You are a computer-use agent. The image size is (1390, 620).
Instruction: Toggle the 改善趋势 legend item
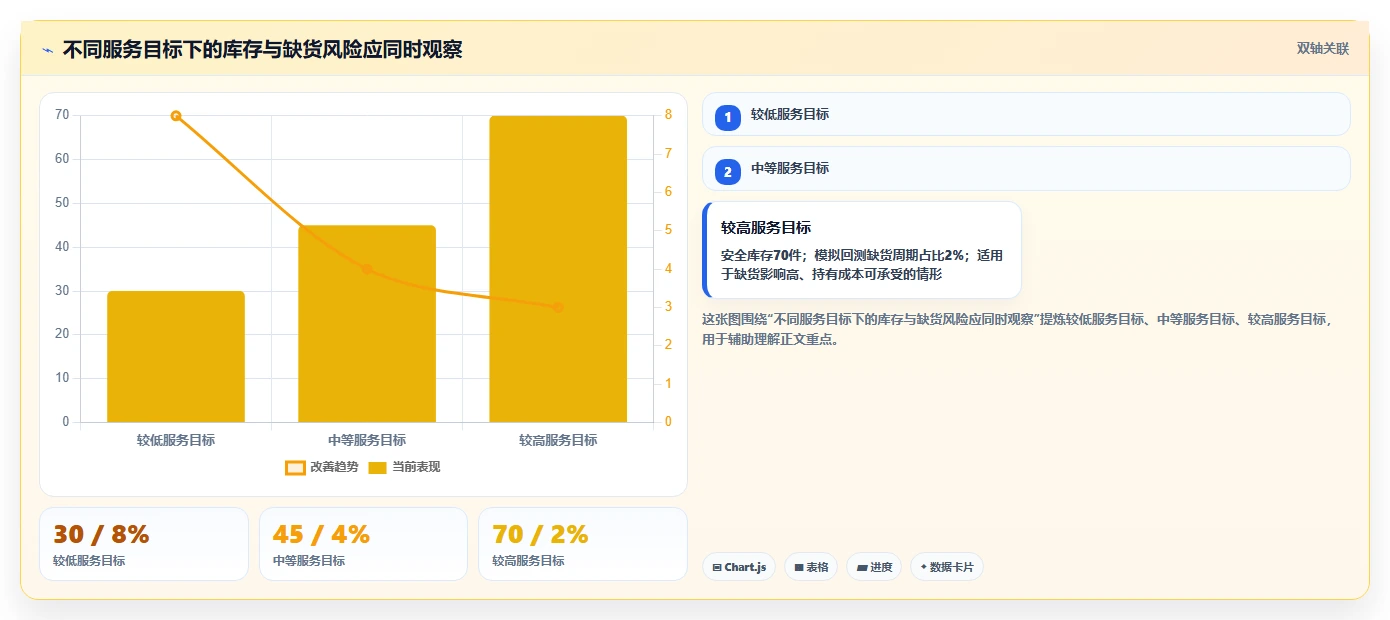click(x=322, y=467)
